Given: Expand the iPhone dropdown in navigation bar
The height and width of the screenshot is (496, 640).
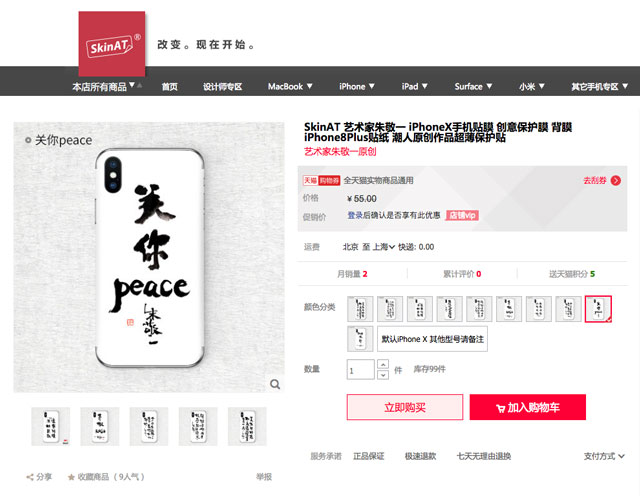Looking at the screenshot, I should pos(357,87).
